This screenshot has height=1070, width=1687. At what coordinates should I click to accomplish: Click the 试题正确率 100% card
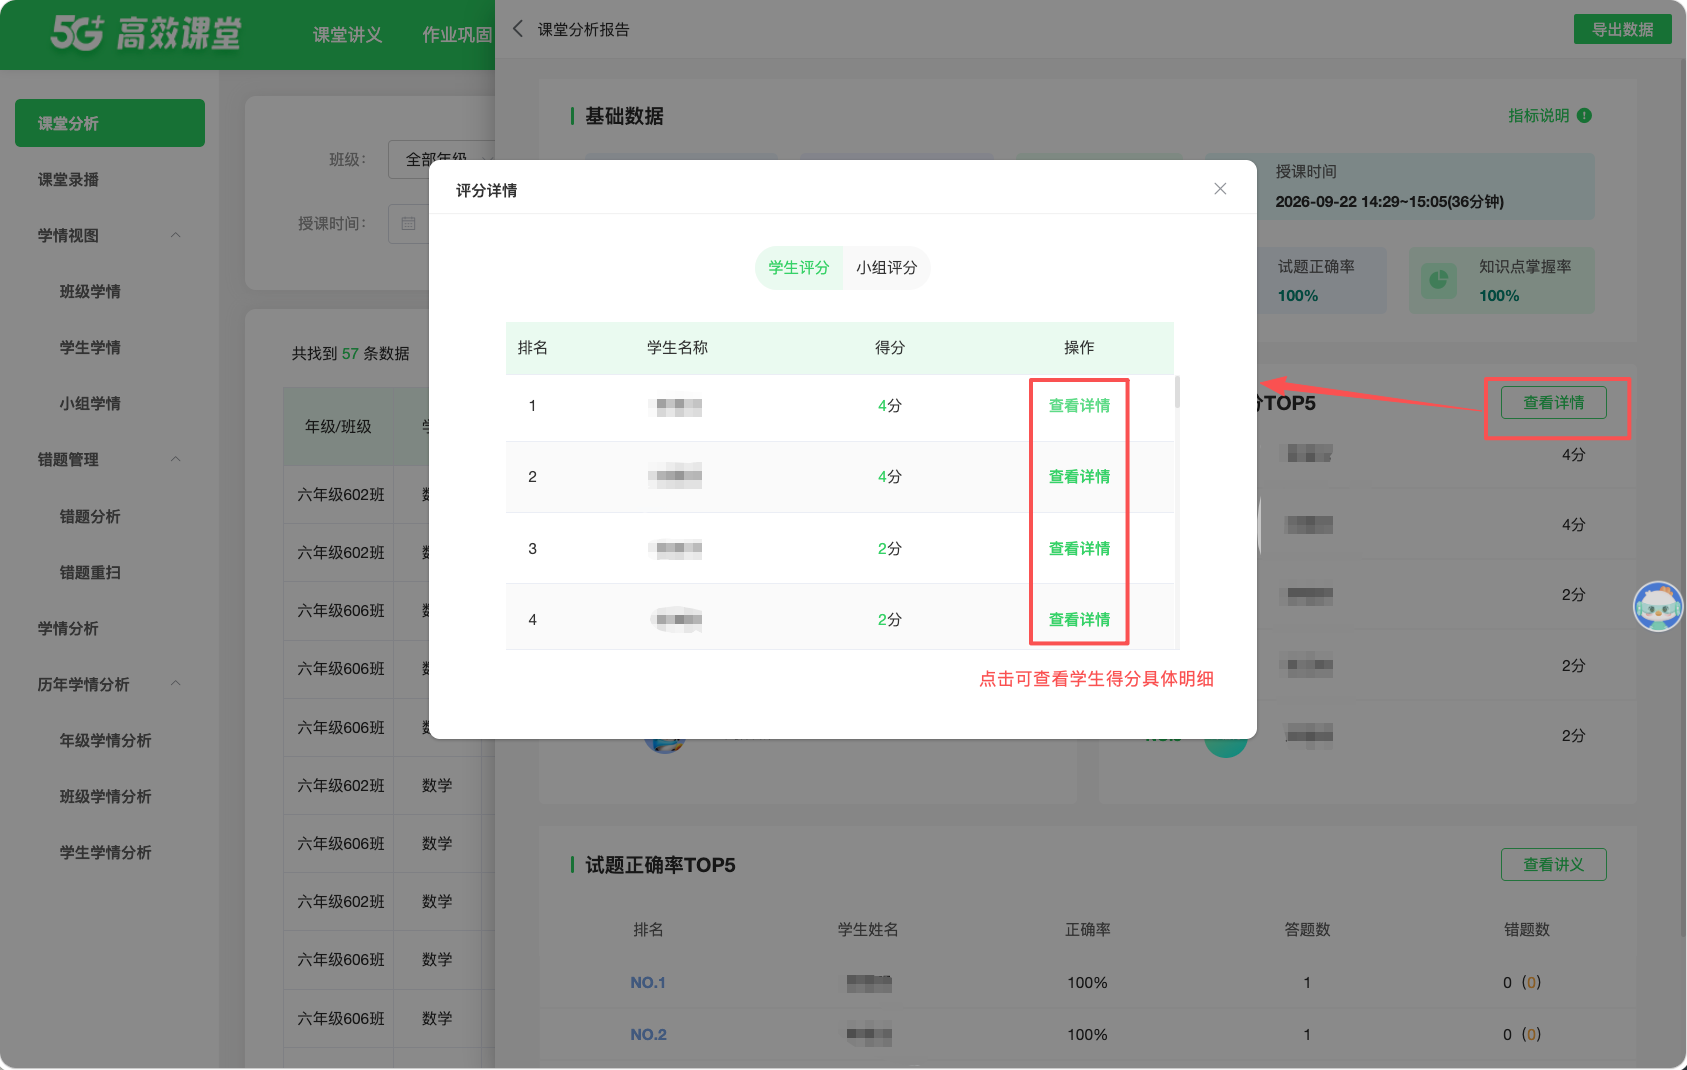[x=1320, y=281]
